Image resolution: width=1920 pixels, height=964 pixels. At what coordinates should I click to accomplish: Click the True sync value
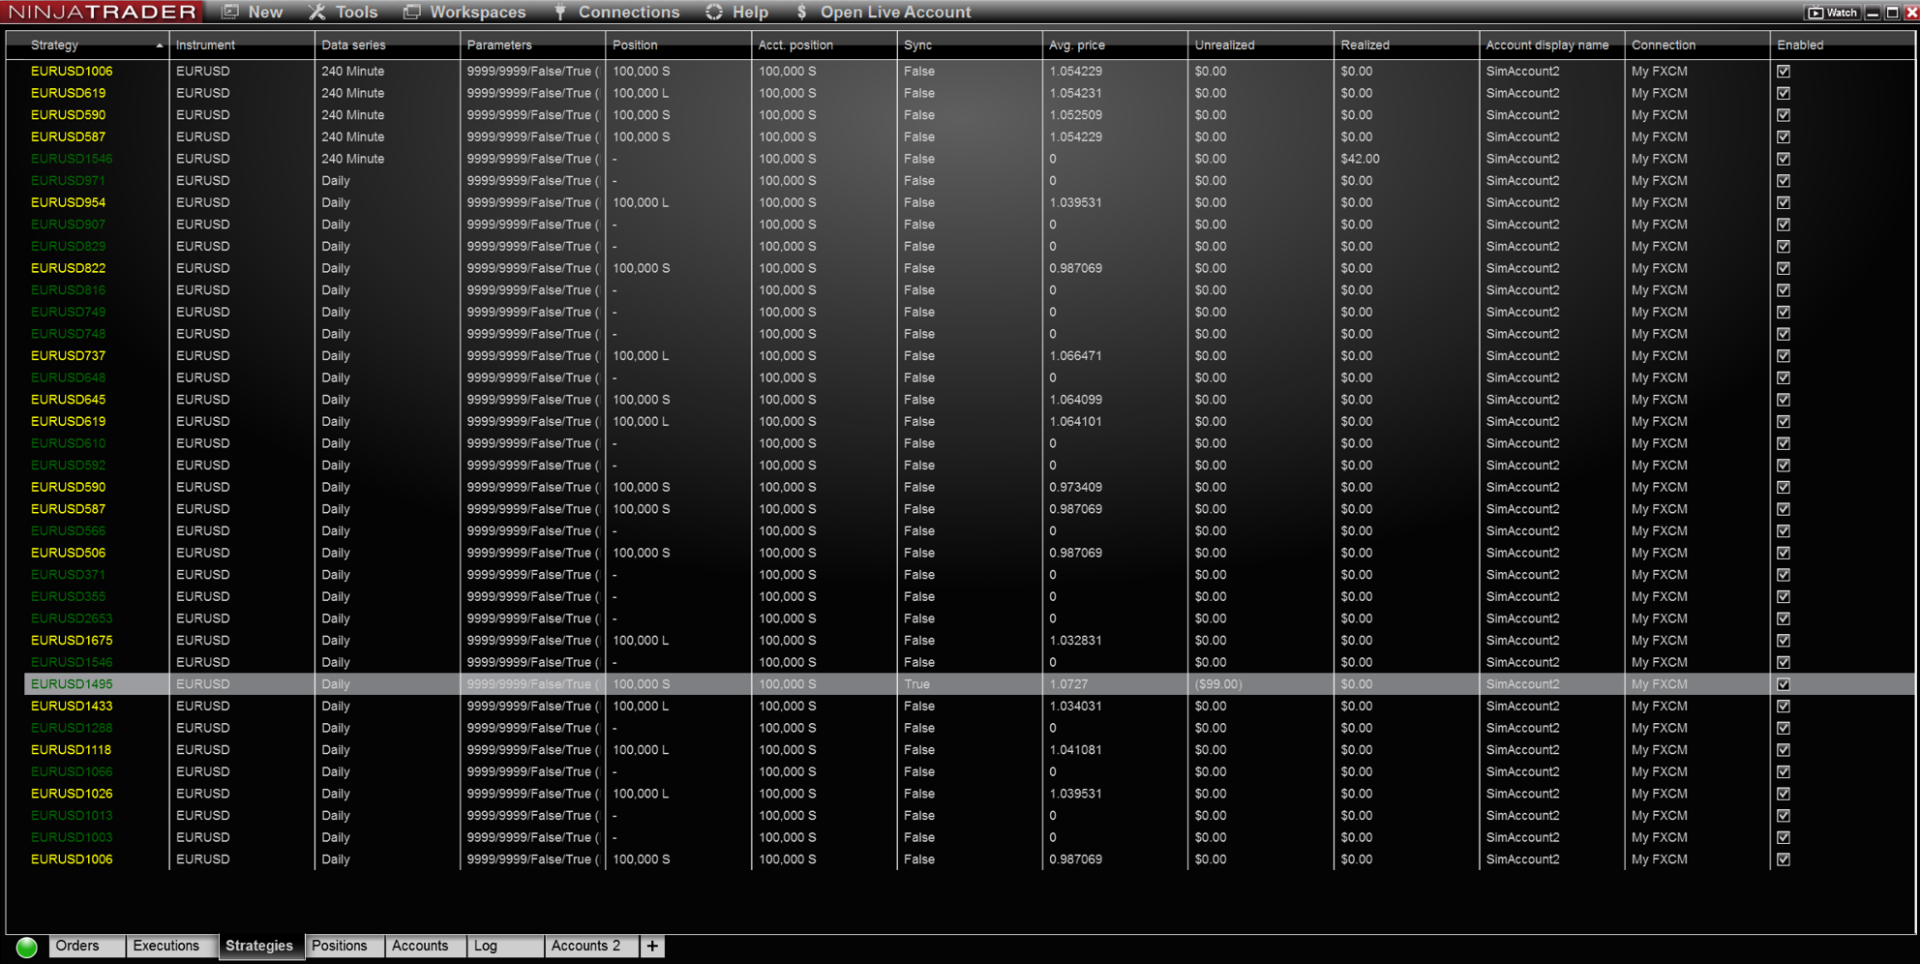(x=917, y=685)
